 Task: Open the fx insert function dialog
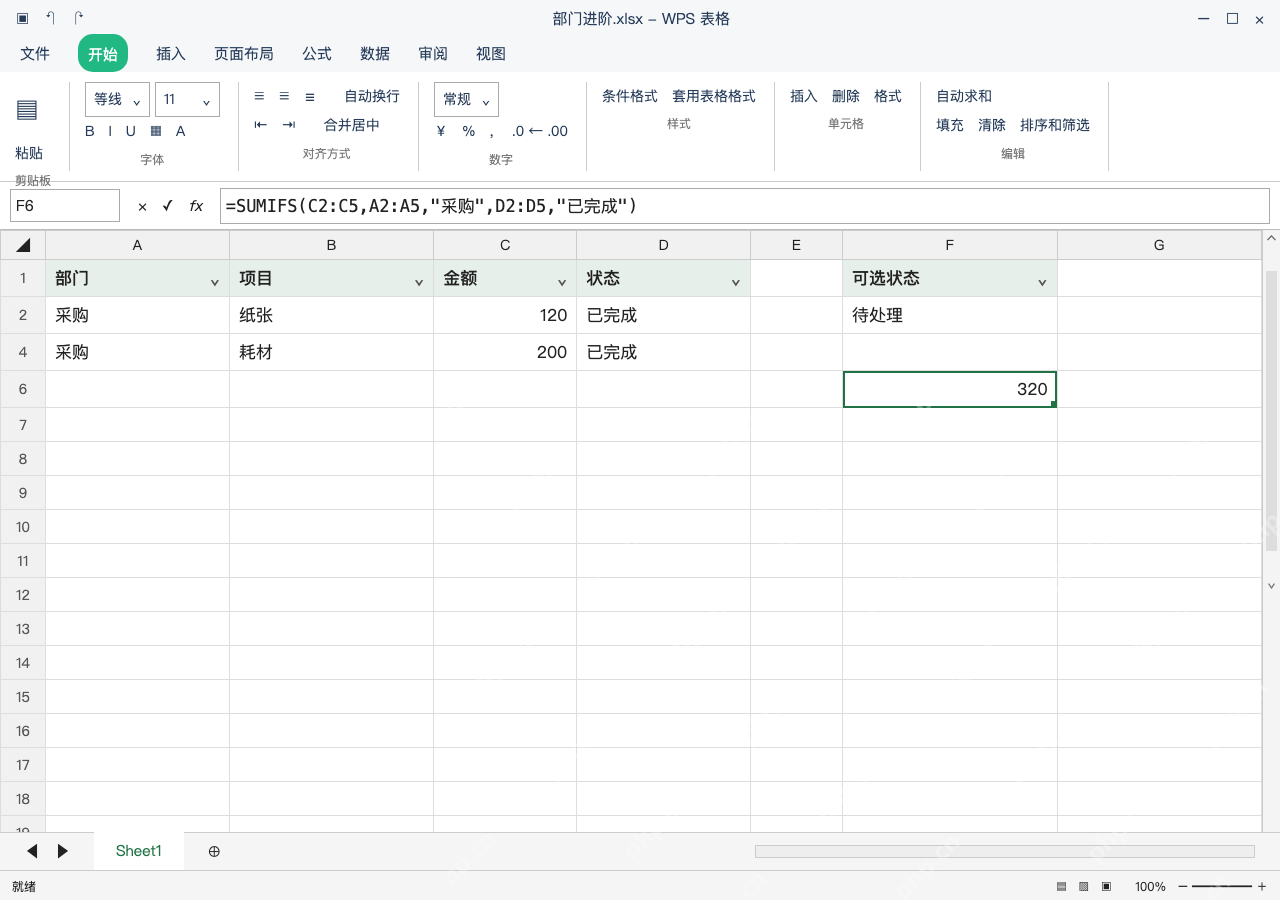point(197,206)
